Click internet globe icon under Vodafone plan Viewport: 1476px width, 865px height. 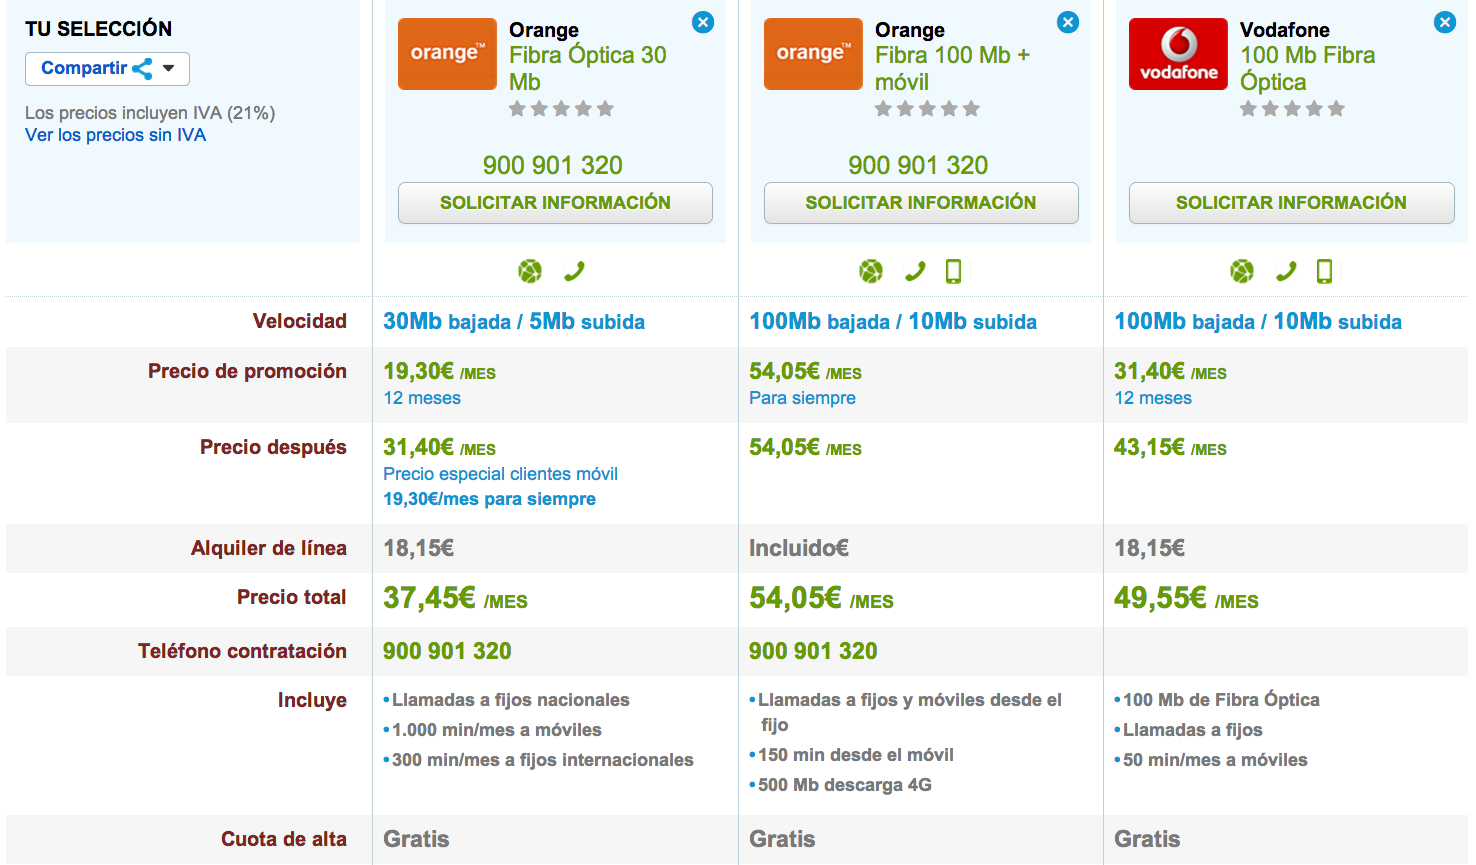1242,271
